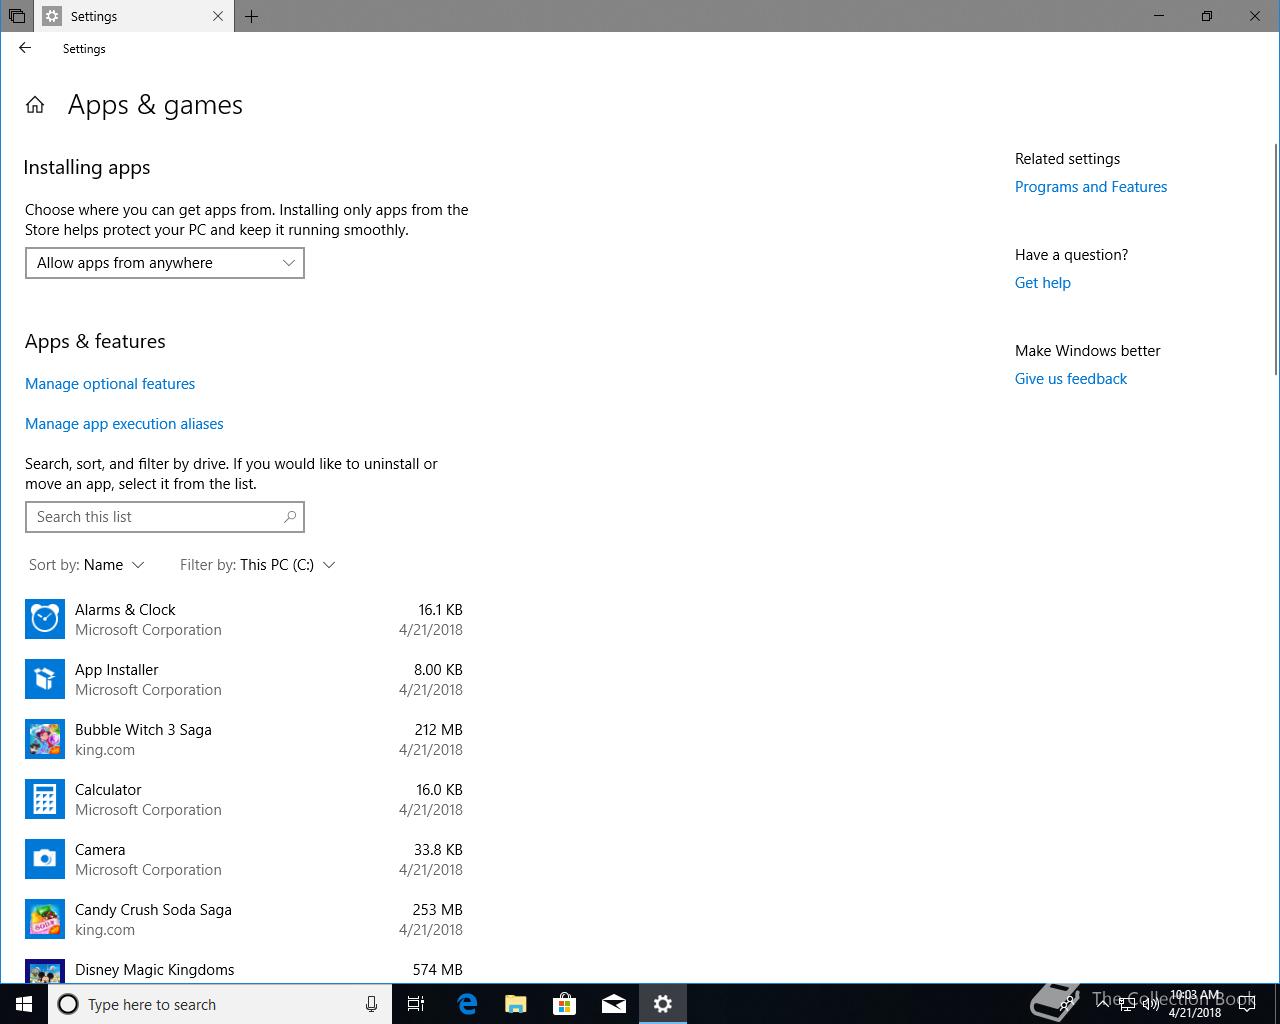Select Camera list entry name
This screenshot has height=1024, width=1280.
(100, 850)
